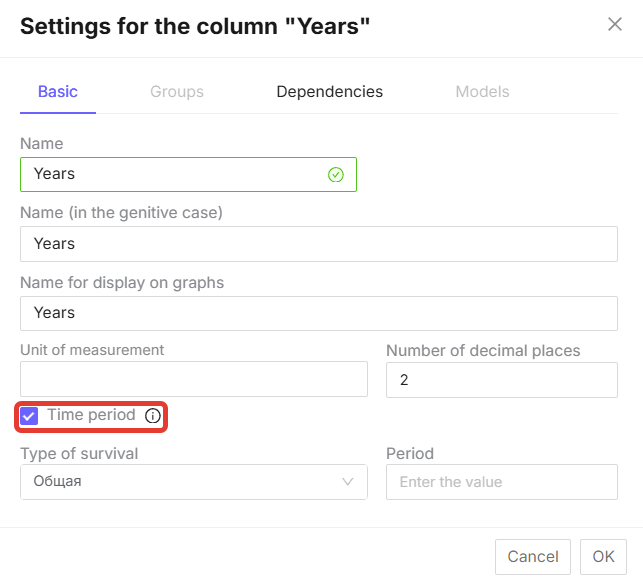Click the Time period info icon
643x582 pixels.
153,416
